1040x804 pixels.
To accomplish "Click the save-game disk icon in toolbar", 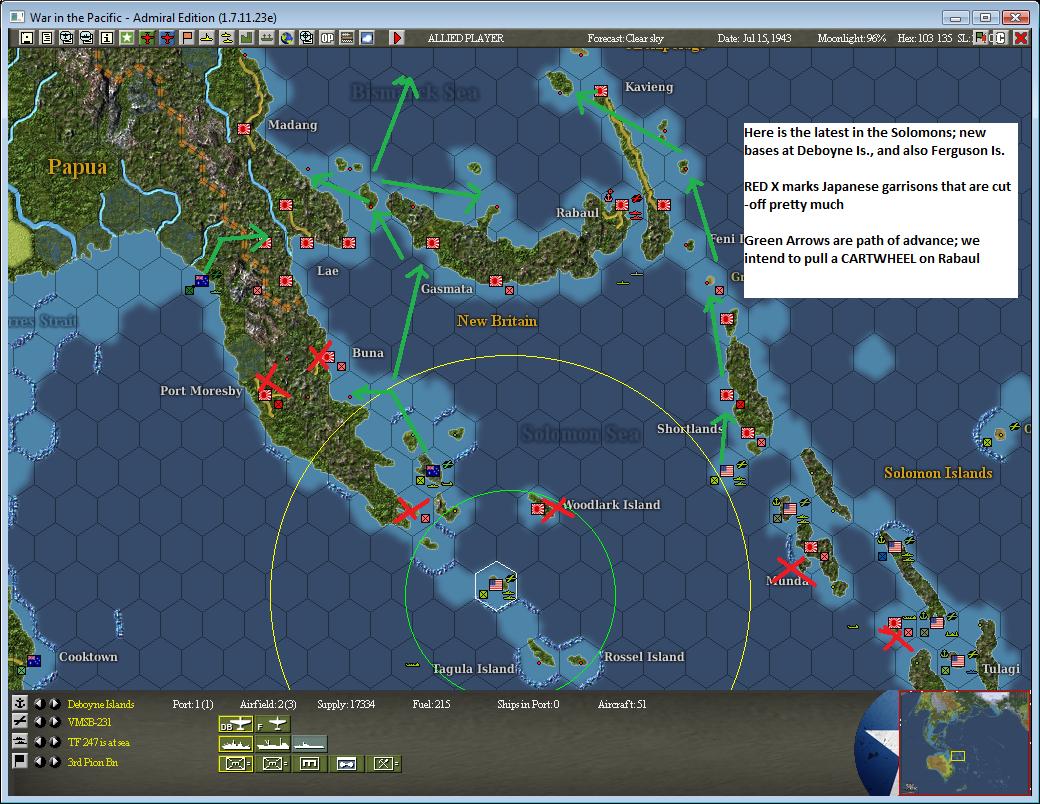I will pos(27,38).
